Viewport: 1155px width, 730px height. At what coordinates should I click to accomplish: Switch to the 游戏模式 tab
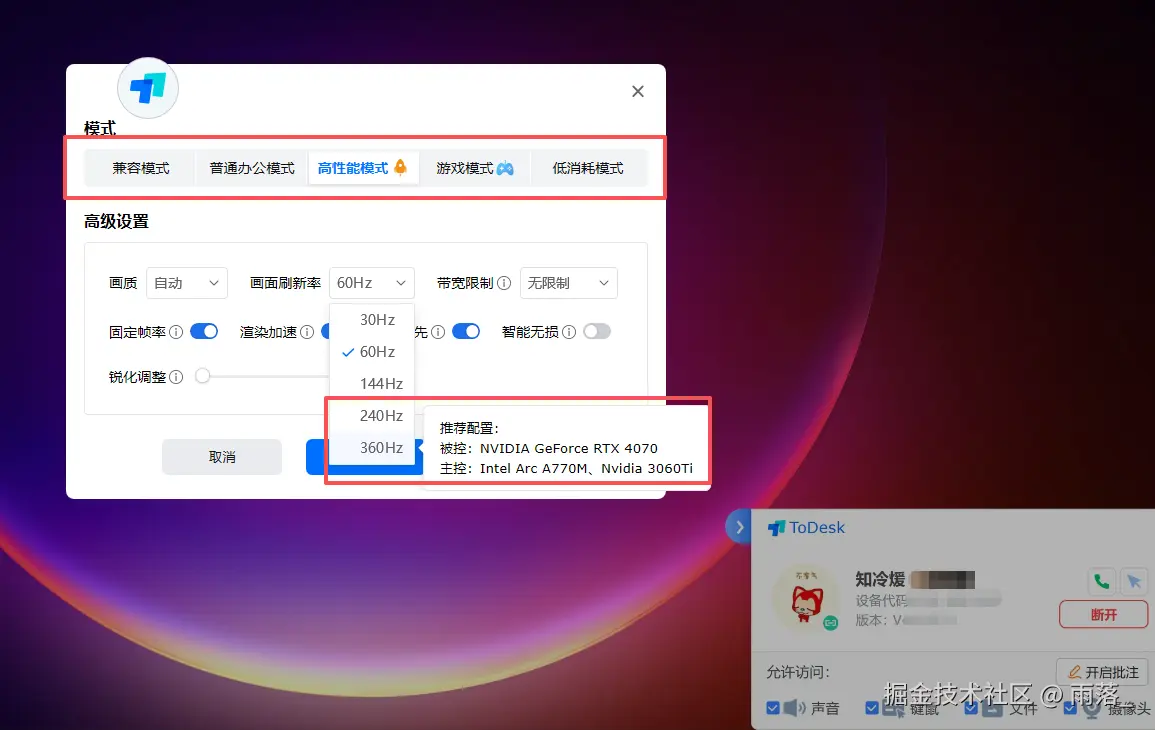tap(475, 168)
